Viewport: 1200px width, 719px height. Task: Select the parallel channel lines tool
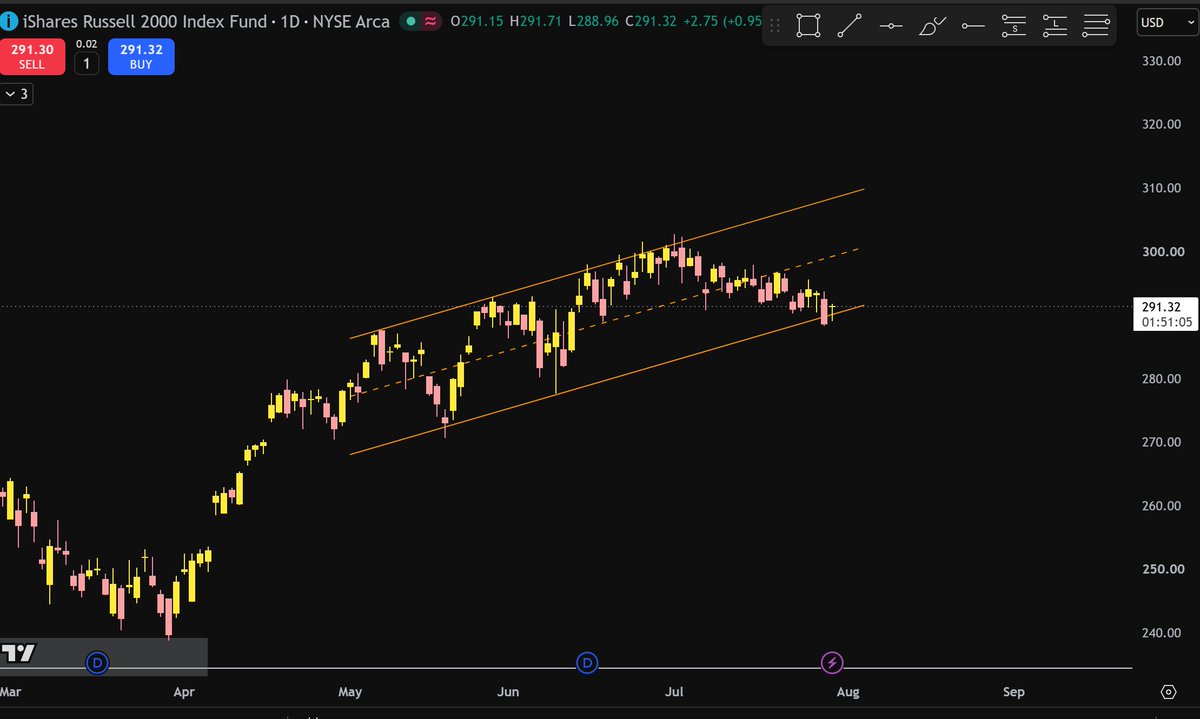tap(1096, 27)
